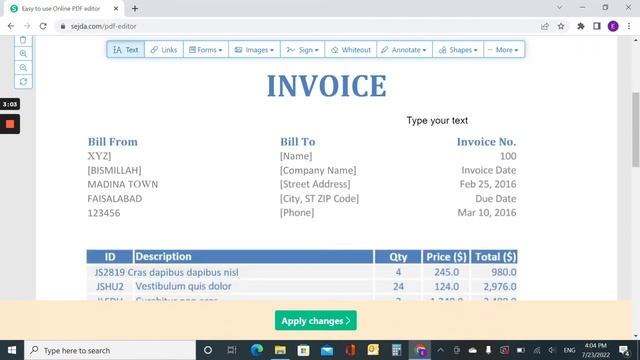The width and height of the screenshot is (640, 360).
Task: Open the notification center
Action: coord(624,350)
